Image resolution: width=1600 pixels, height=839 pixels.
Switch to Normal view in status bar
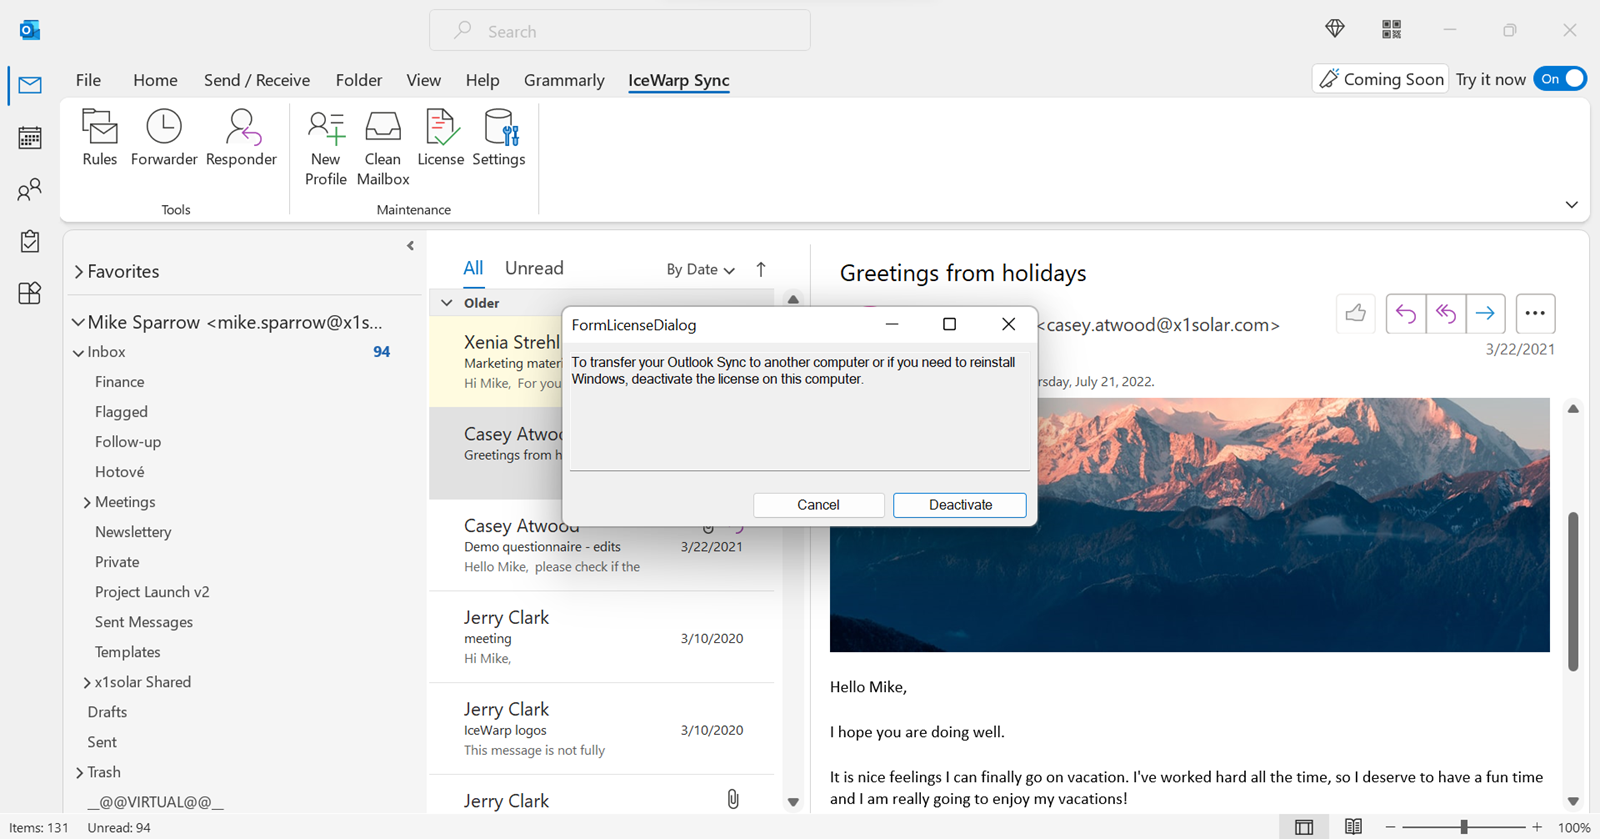tap(1304, 827)
